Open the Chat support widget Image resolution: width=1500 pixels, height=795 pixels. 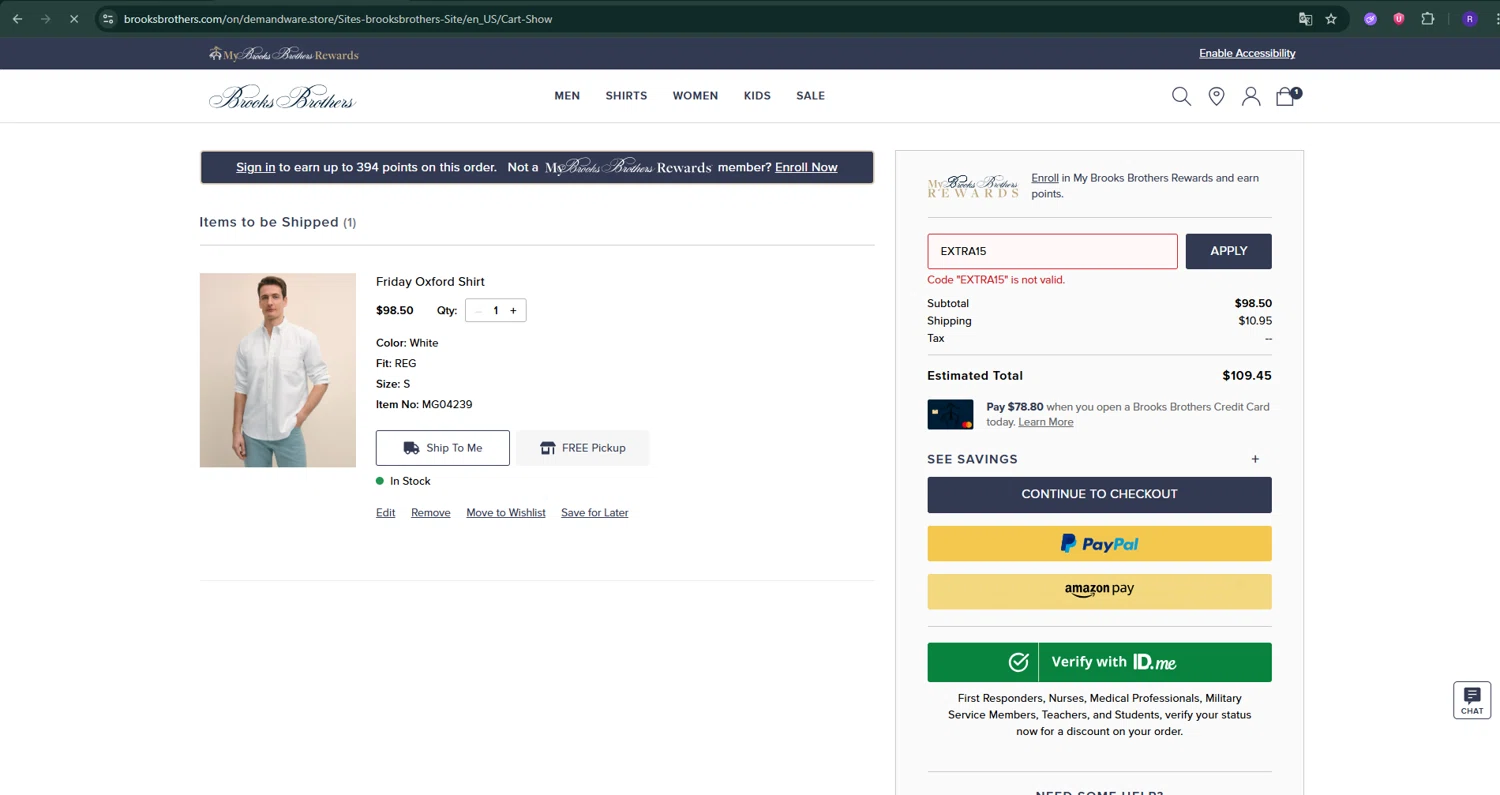click(x=1472, y=700)
